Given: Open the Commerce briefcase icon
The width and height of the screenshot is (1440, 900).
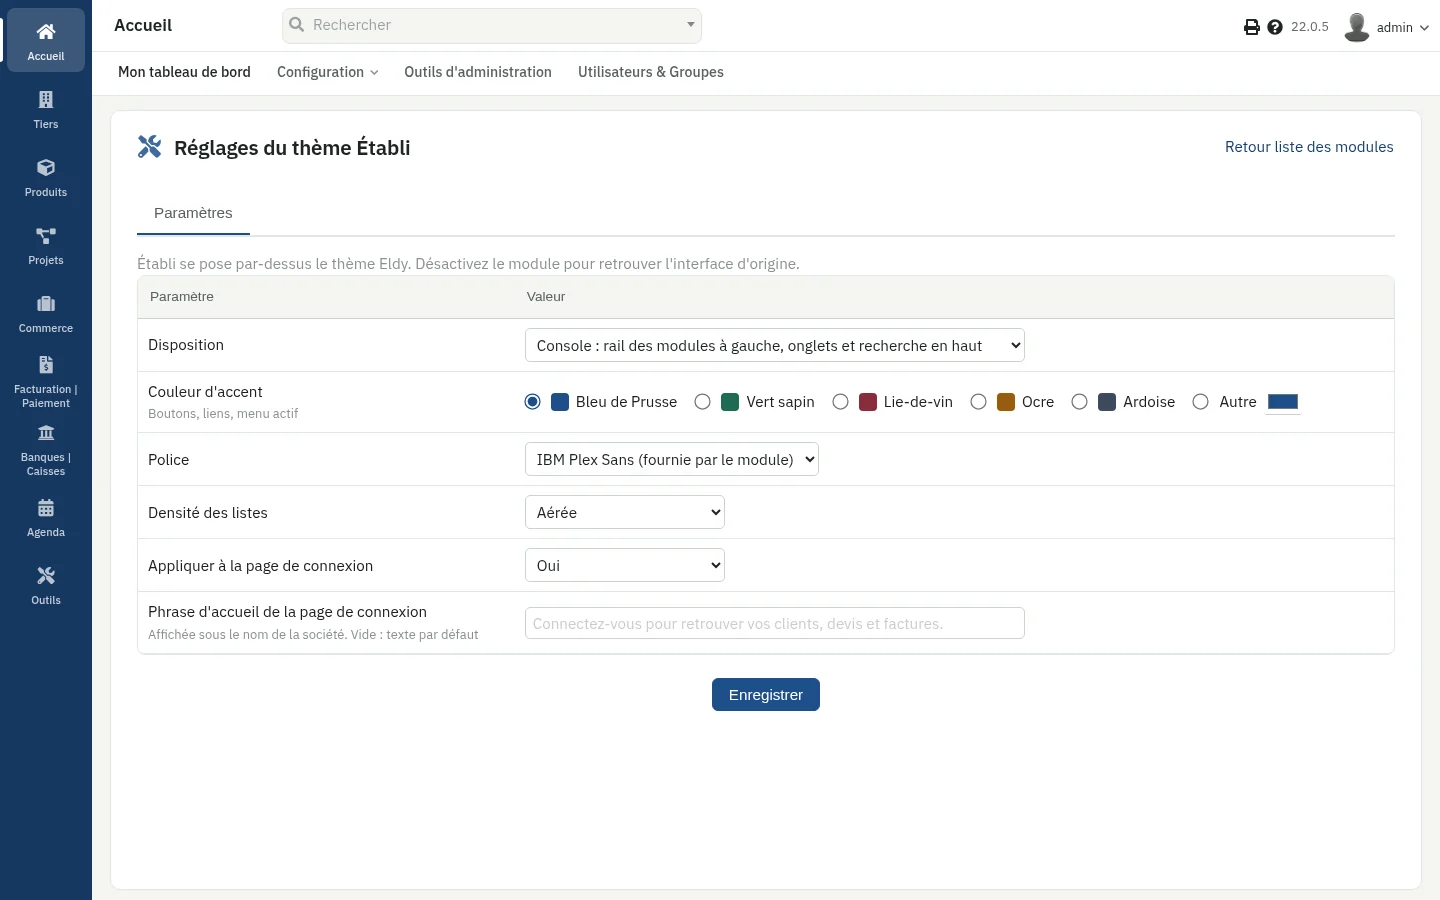Looking at the screenshot, I should pos(46,304).
